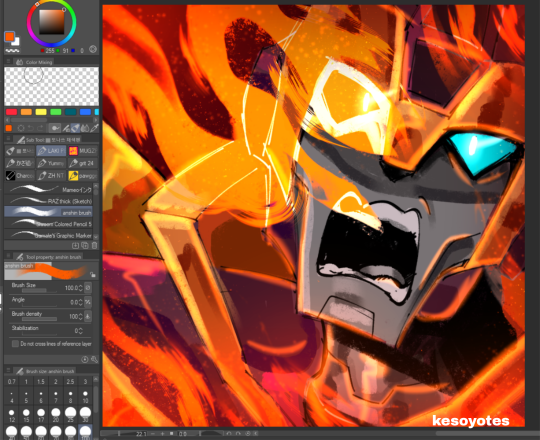Click duplicate sub tool icon
Viewport: 540px width, 440px height.
point(85,245)
